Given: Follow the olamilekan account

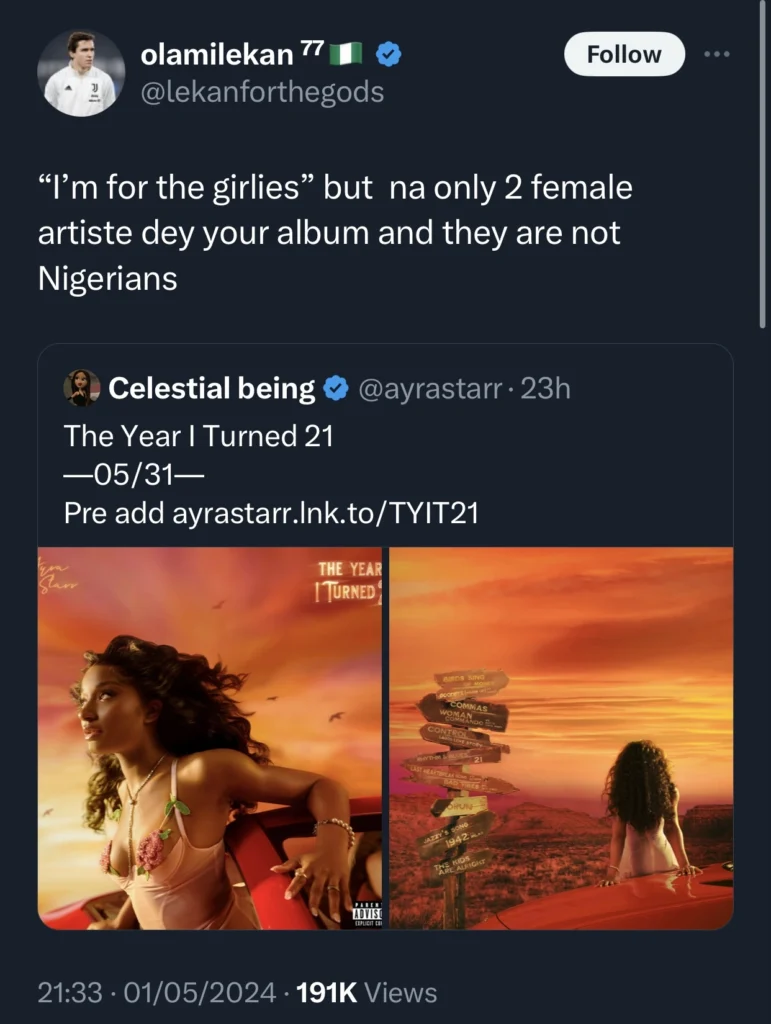Looking at the screenshot, I should pos(624,54).
